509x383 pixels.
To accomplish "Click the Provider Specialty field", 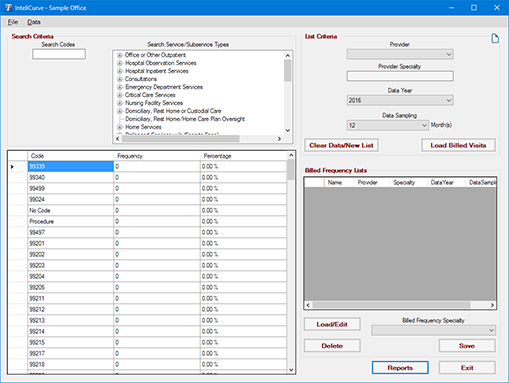I will pos(400,76).
